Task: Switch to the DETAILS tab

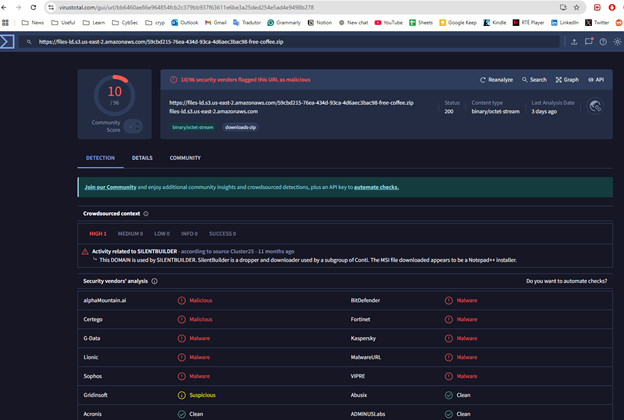Action: [x=142, y=158]
